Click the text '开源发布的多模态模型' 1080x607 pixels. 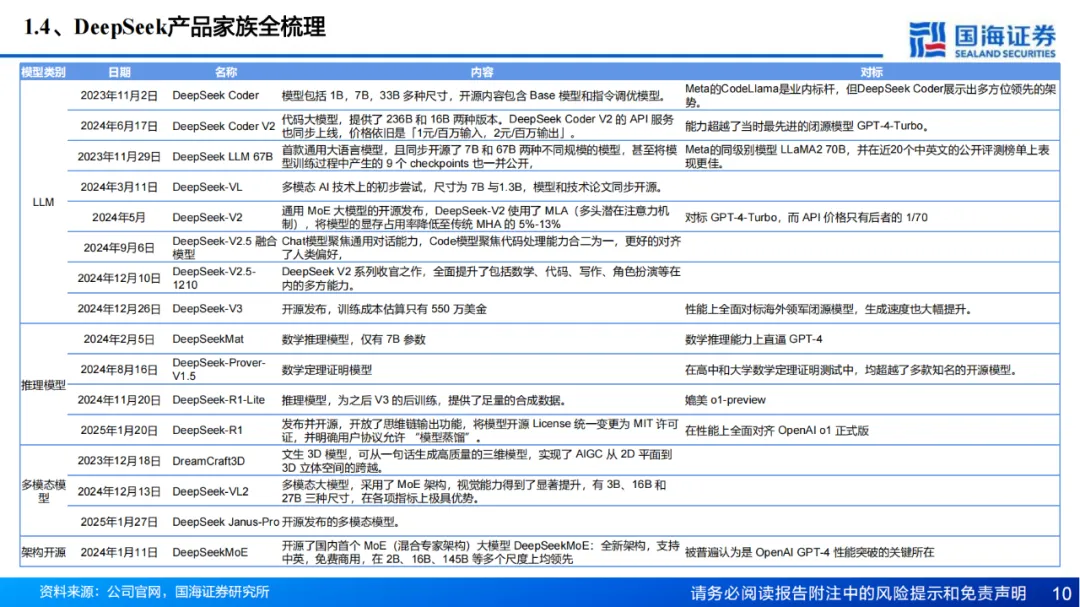(341, 522)
